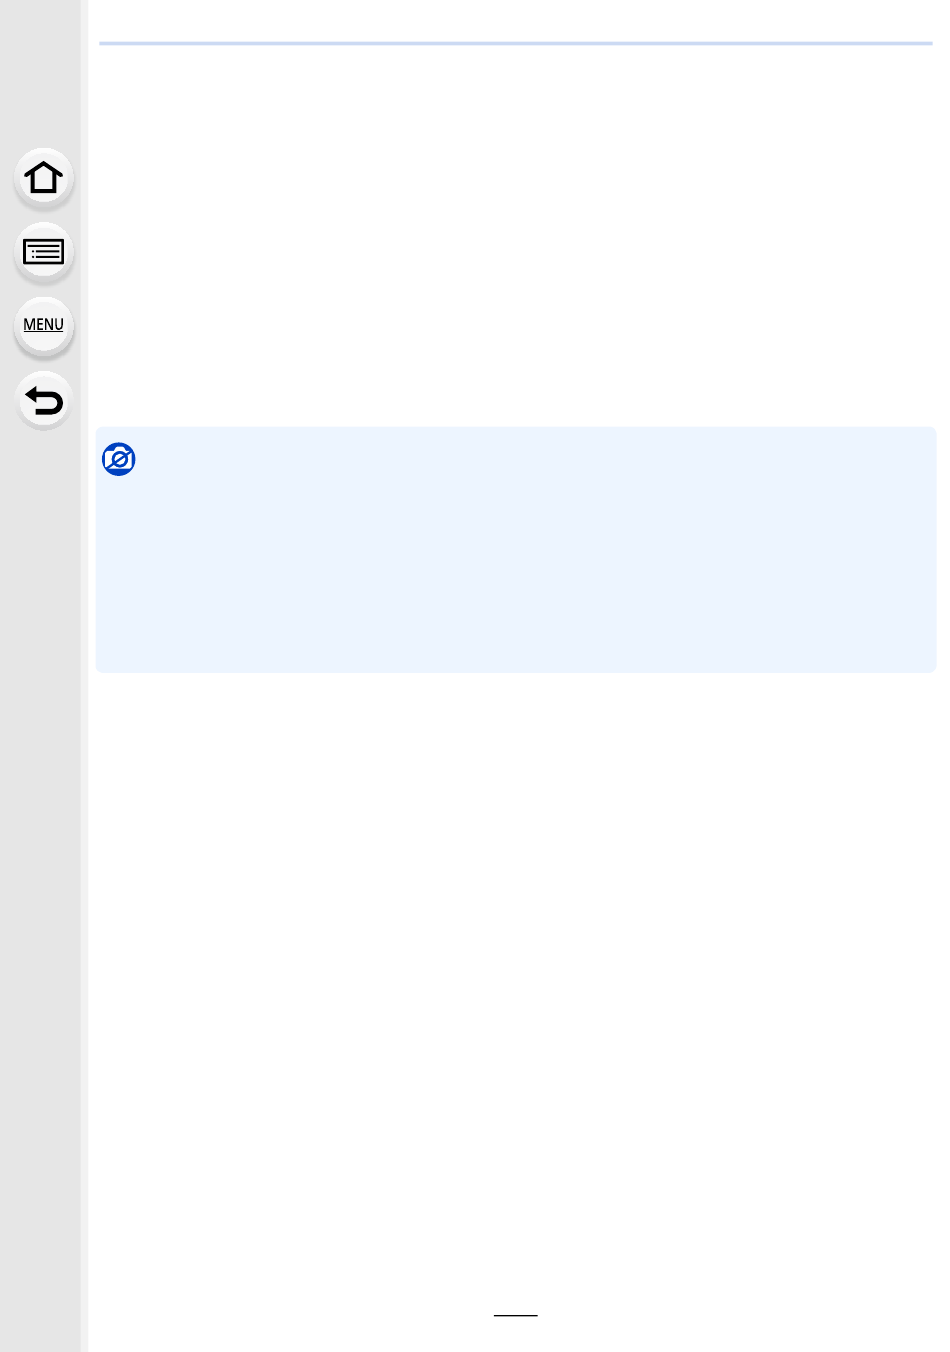
Task: Click the underlined MENU text label
Action: [43, 325]
